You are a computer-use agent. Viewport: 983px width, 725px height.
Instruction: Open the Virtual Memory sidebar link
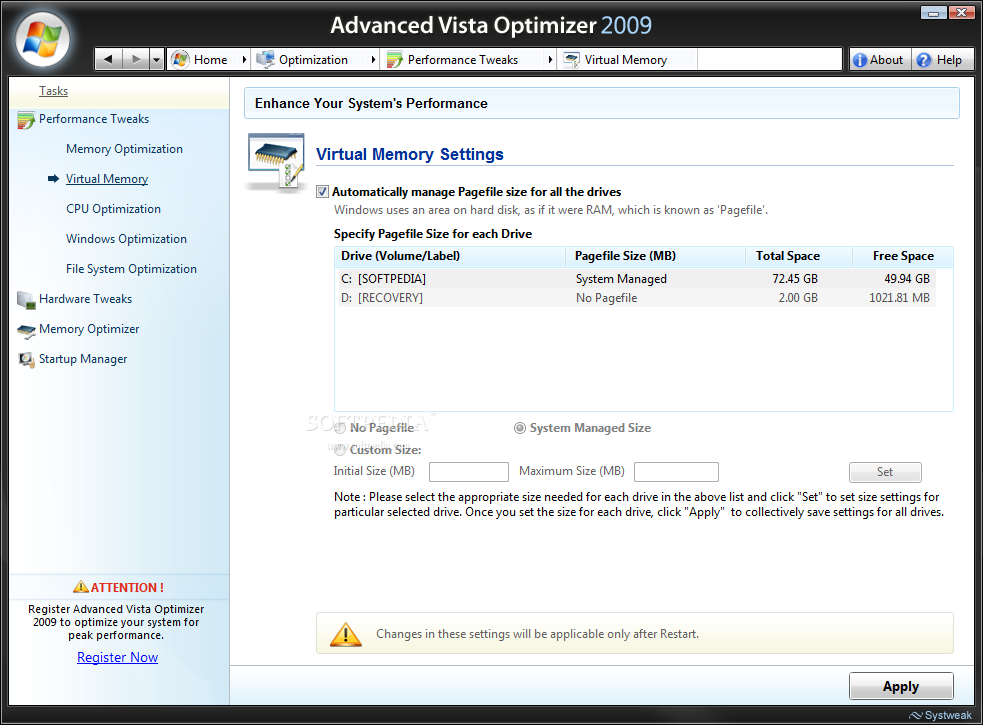click(x=107, y=179)
